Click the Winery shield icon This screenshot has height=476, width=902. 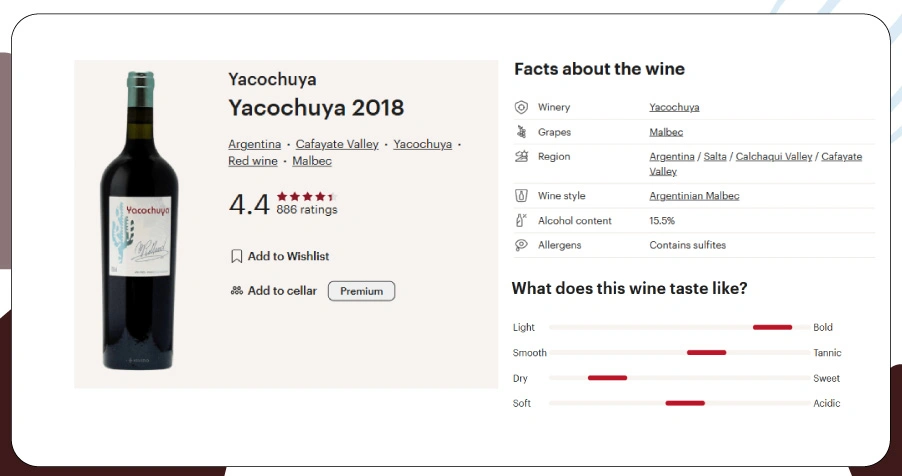[x=521, y=107]
